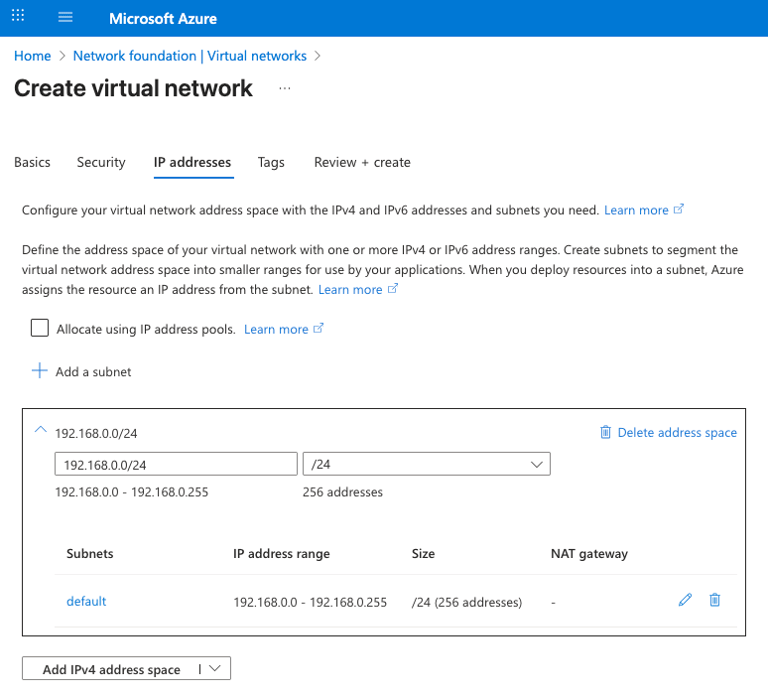Delete the default subnet with trash icon
Image resolution: width=768 pixels, height=698 pixels.
point(714,600)
